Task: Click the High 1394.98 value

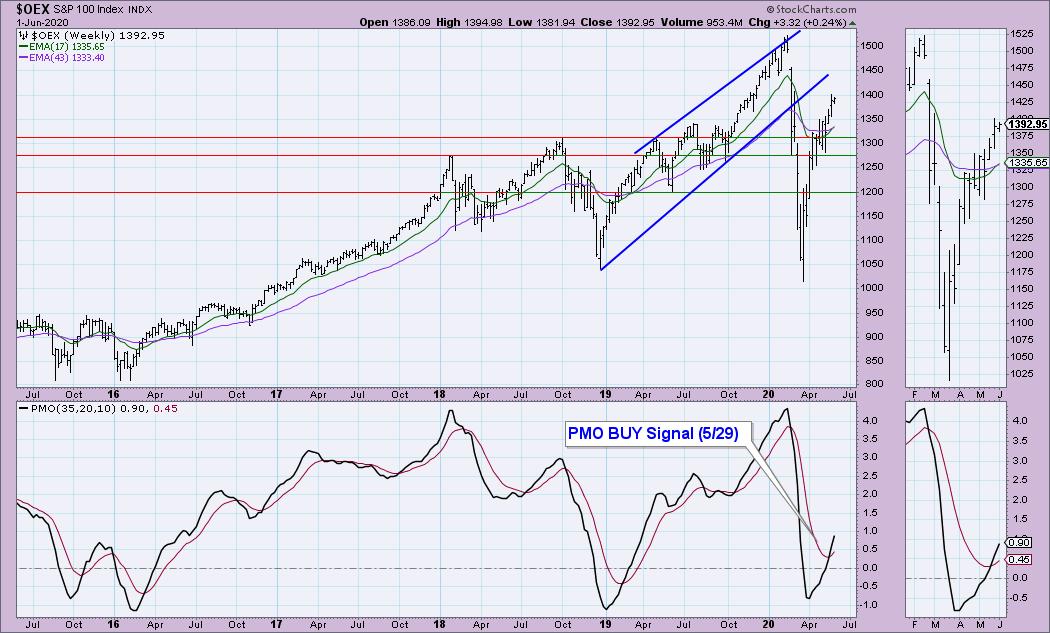Action: click(x=469, y=22)
